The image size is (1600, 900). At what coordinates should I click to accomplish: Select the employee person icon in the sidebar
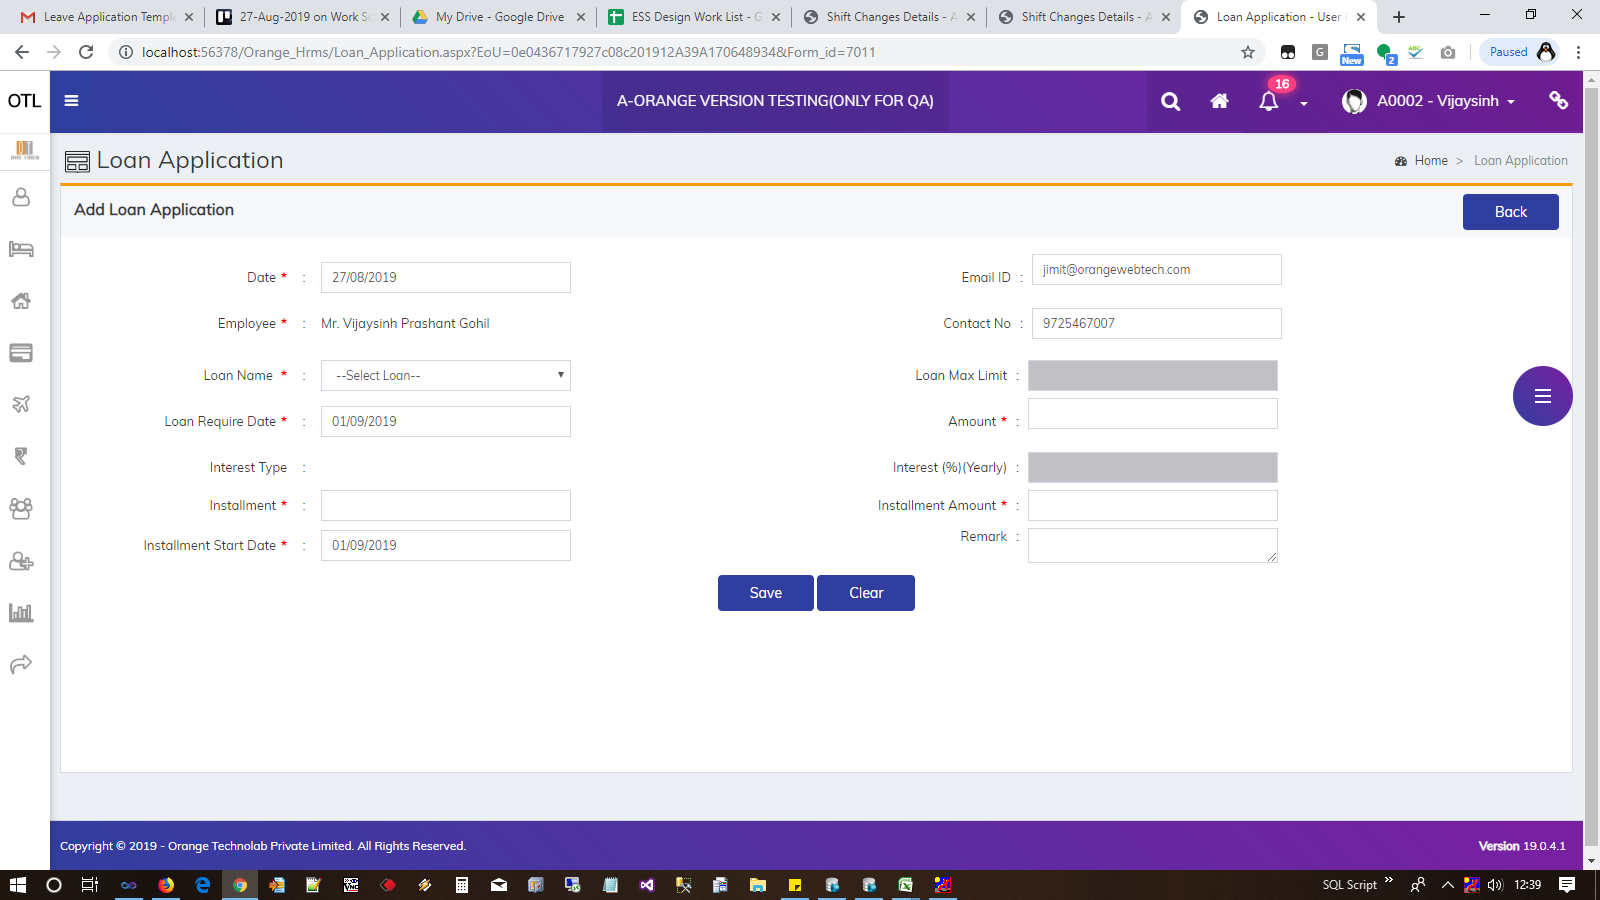21,197
